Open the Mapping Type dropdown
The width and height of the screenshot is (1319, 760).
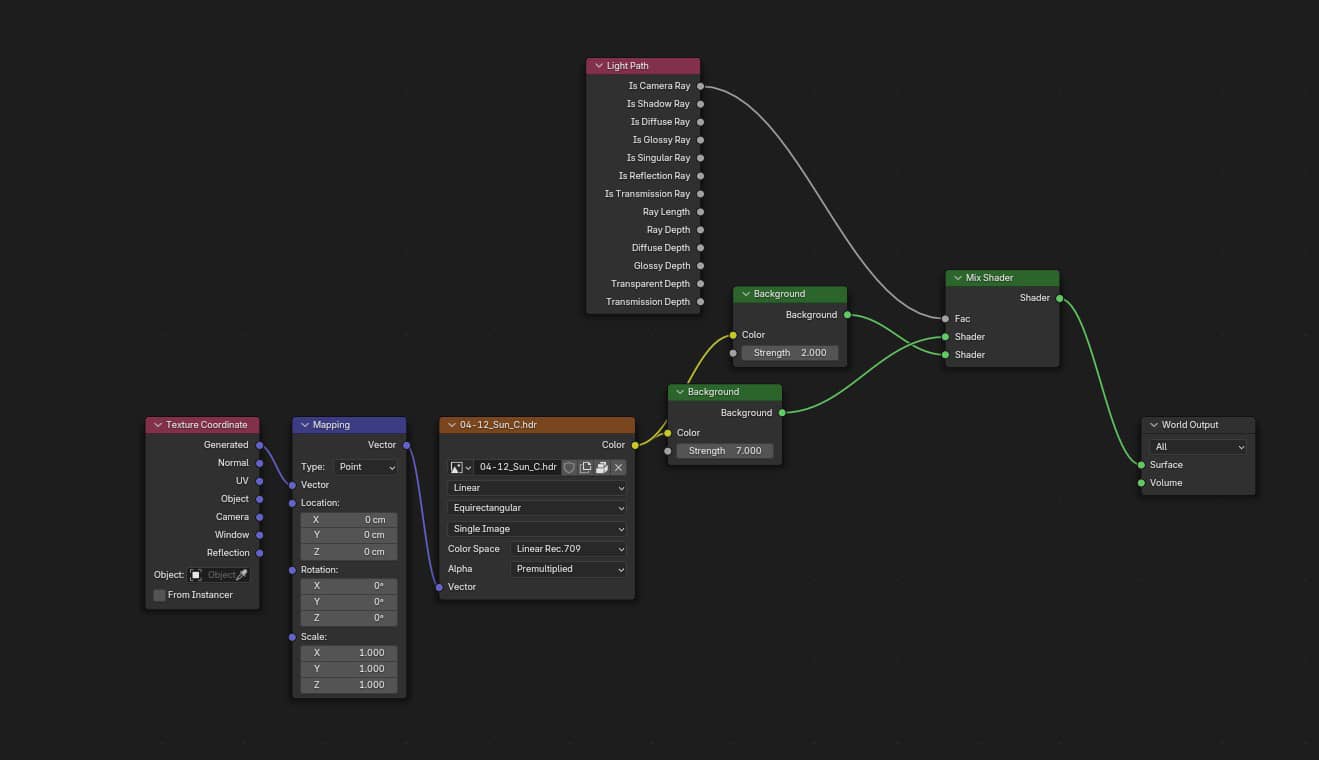tap(366, 467)
